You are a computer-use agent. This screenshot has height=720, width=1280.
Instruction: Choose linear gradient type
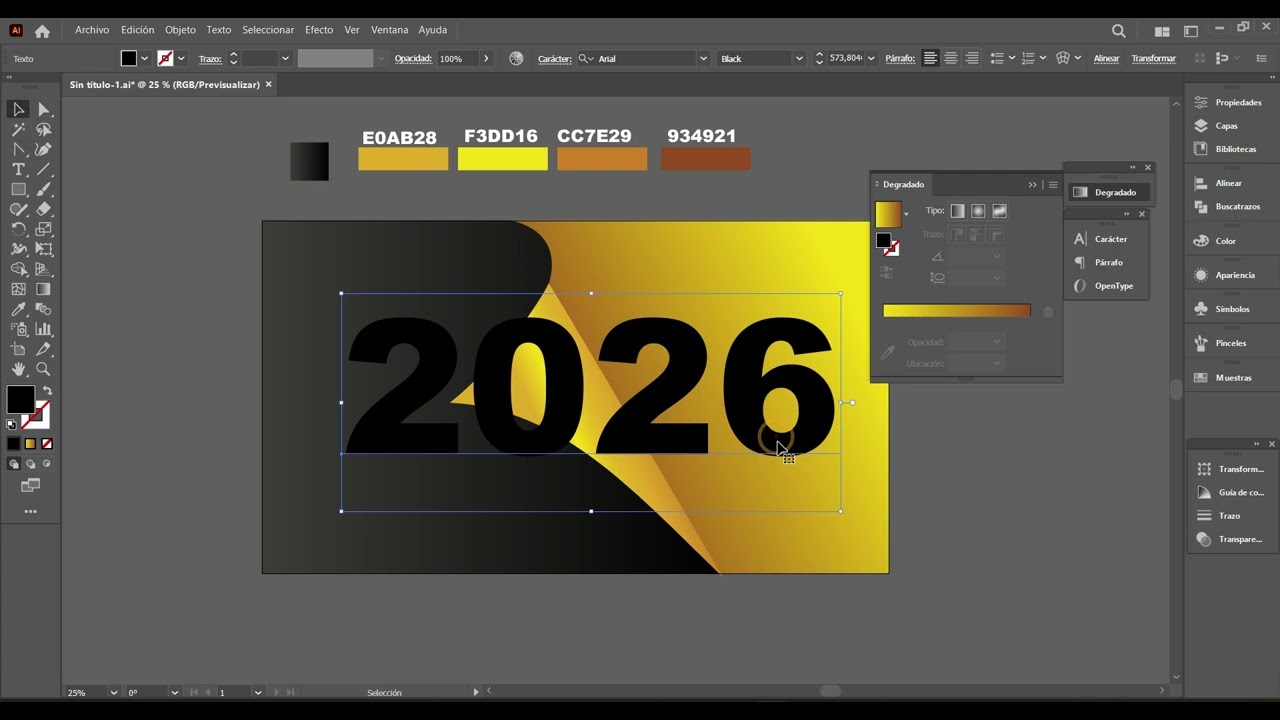tap(957, 211)
